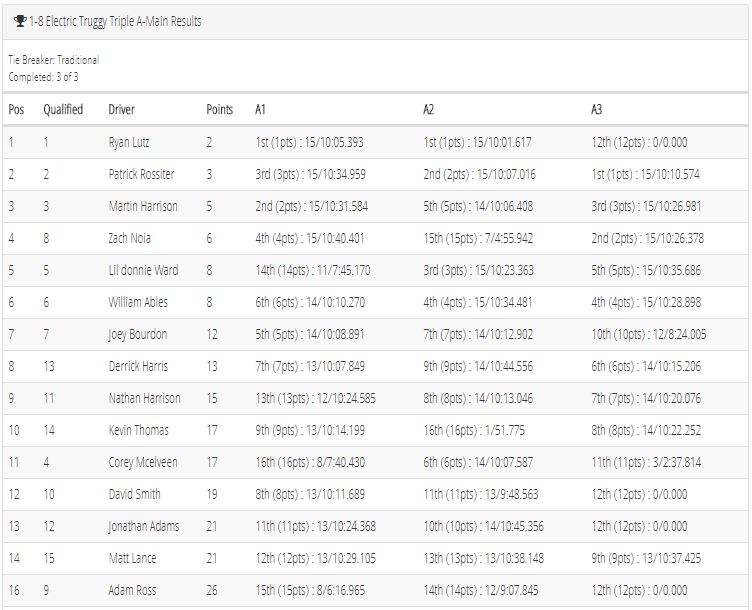
Task: Select driver name Patrick Rossiter
Action: 141,174
